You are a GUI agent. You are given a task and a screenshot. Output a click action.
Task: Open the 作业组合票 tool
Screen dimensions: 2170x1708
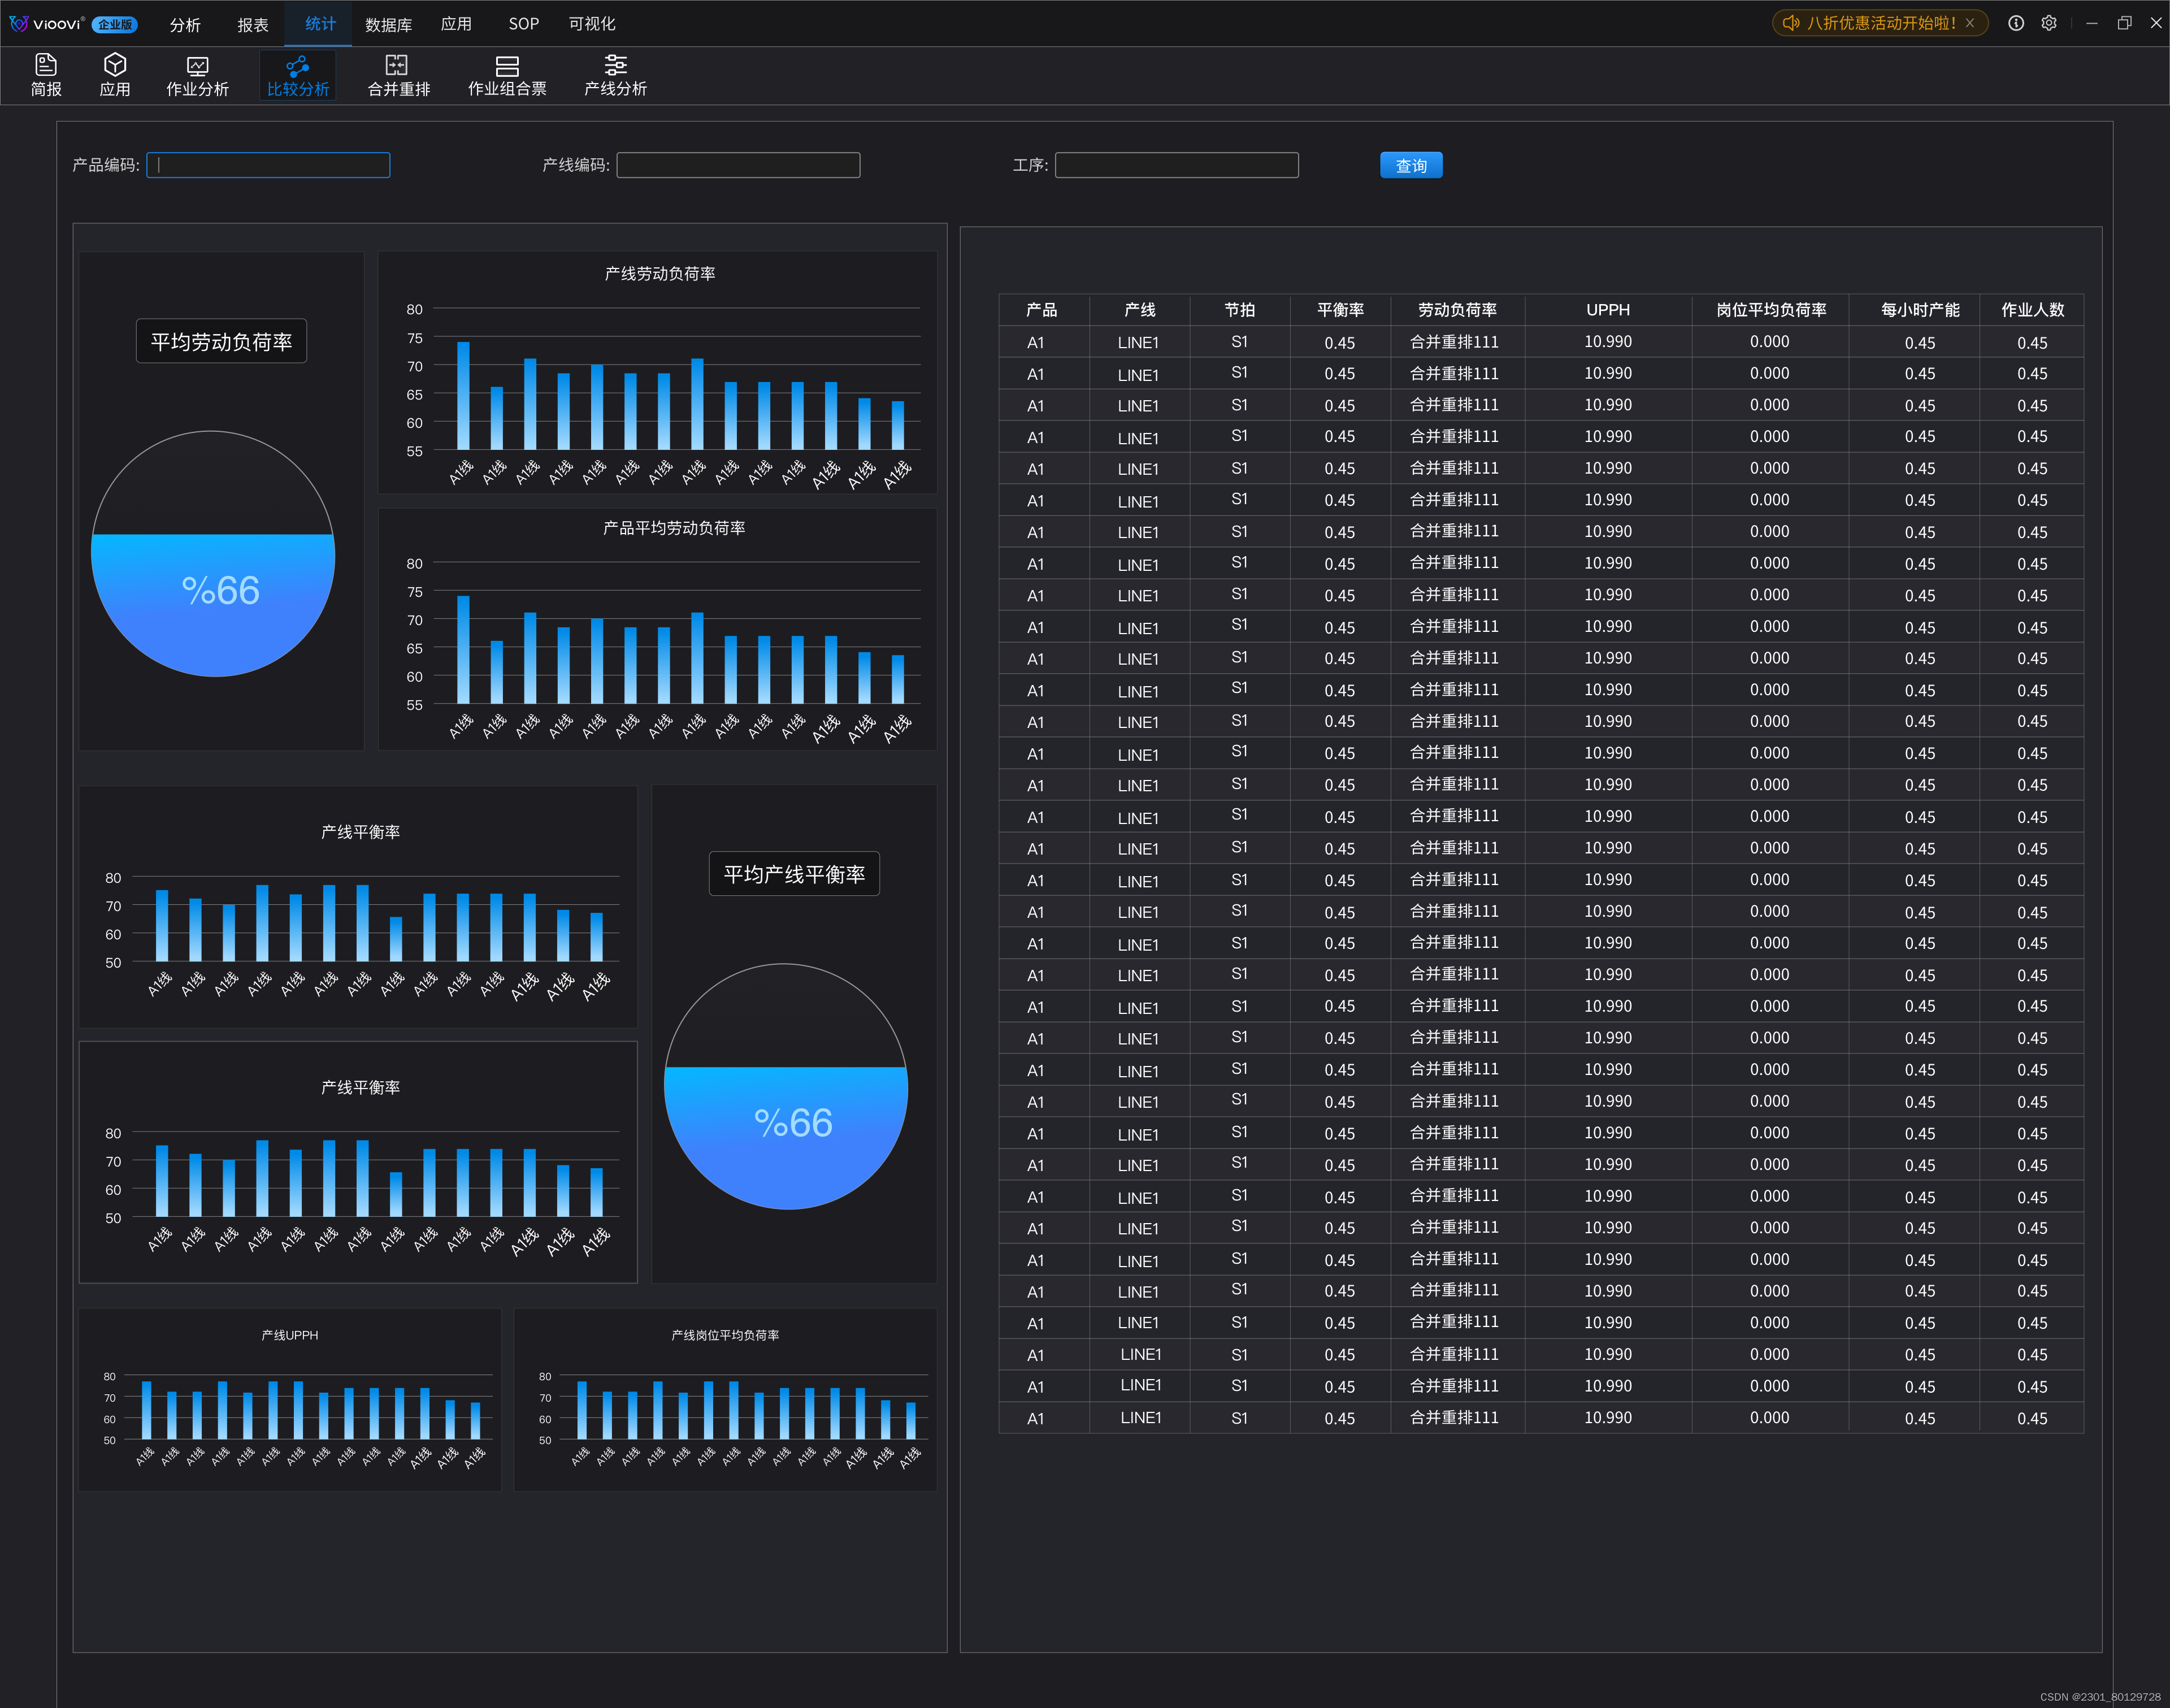507,75
